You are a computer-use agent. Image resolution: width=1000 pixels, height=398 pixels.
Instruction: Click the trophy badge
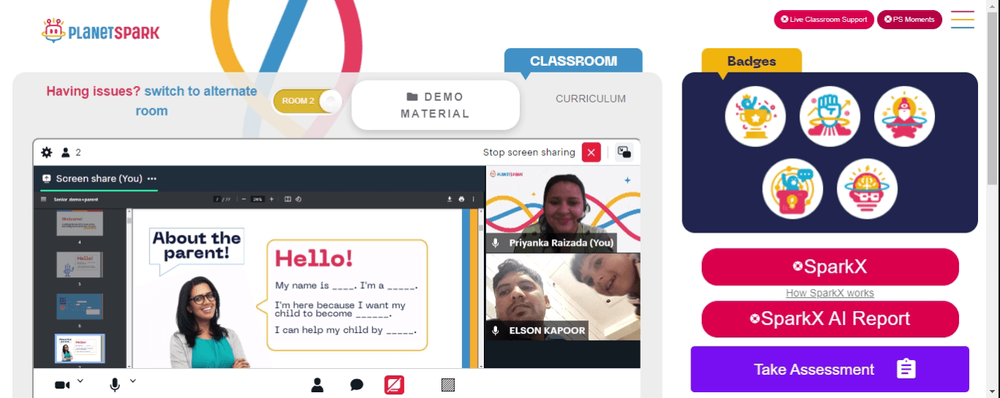[x=755, y=117]
